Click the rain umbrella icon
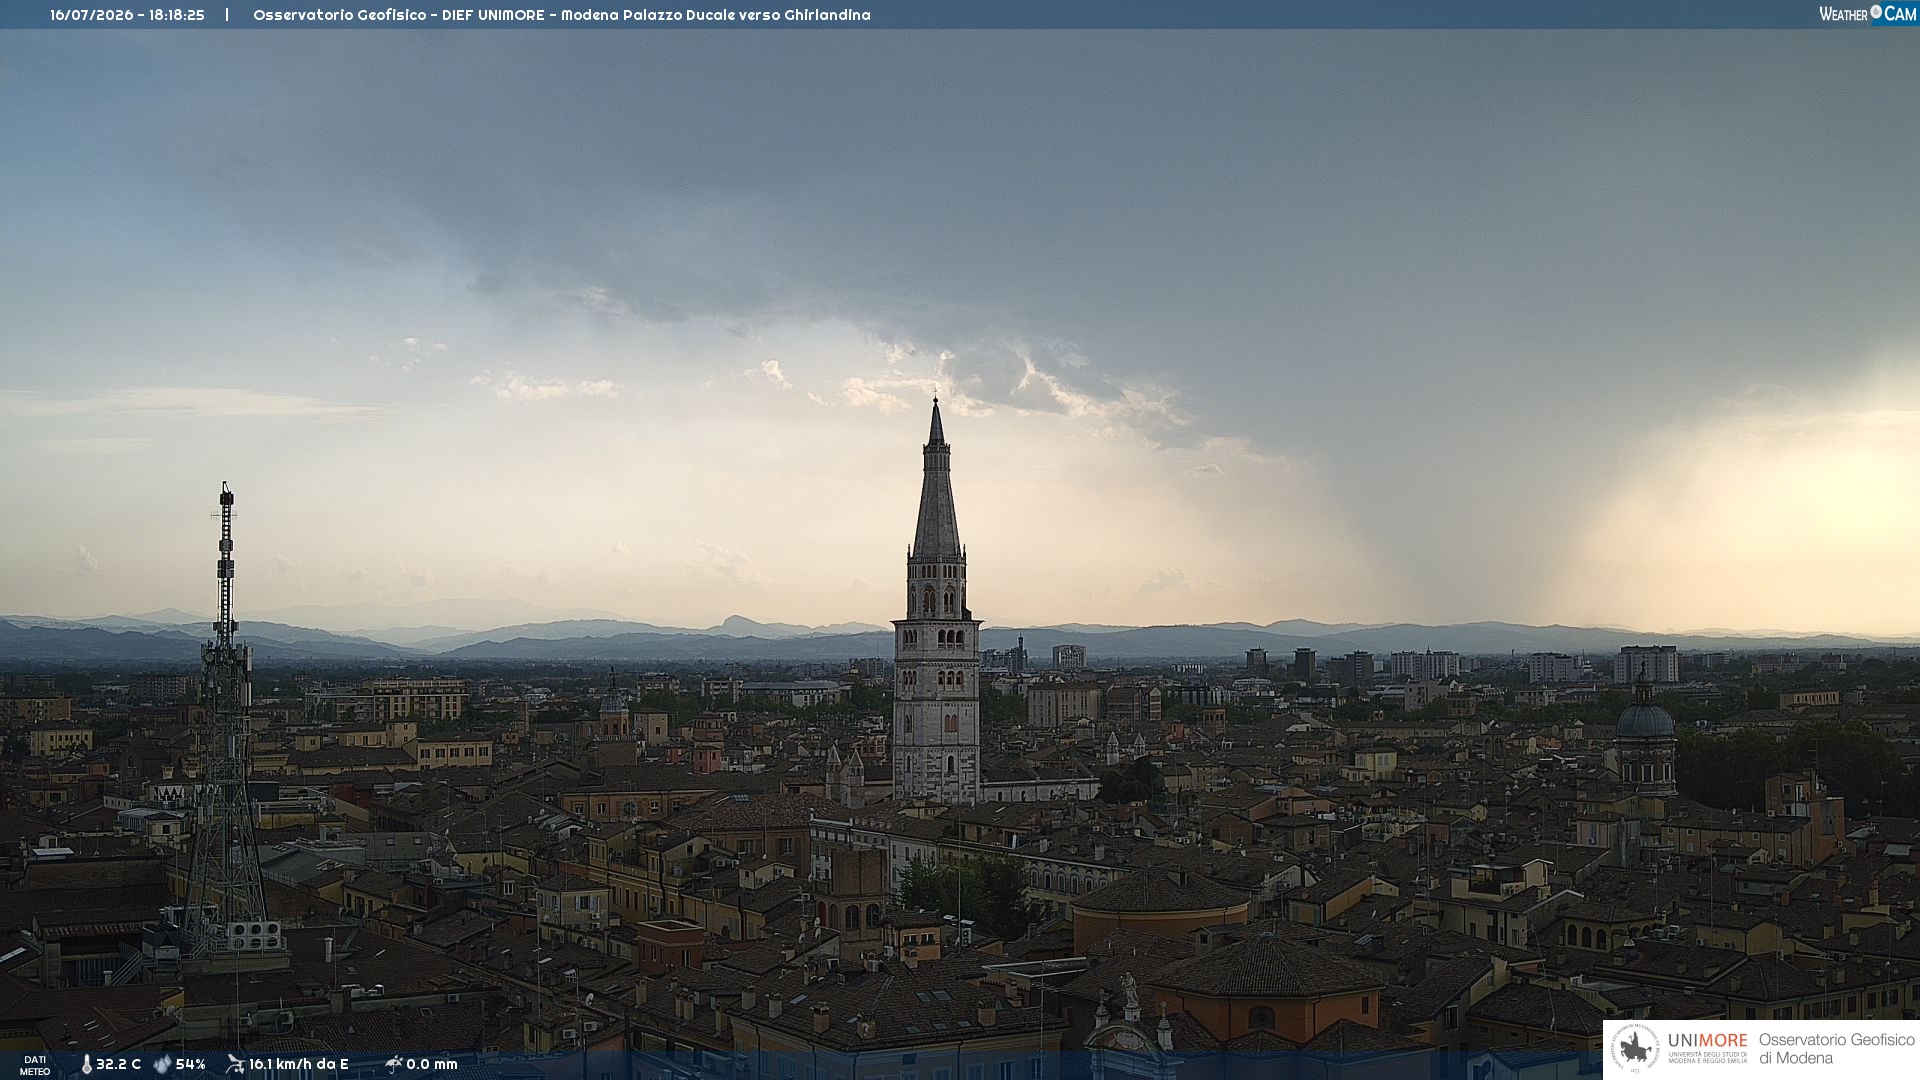Screen dimensions: 1920x1080 pos(393,1064)
